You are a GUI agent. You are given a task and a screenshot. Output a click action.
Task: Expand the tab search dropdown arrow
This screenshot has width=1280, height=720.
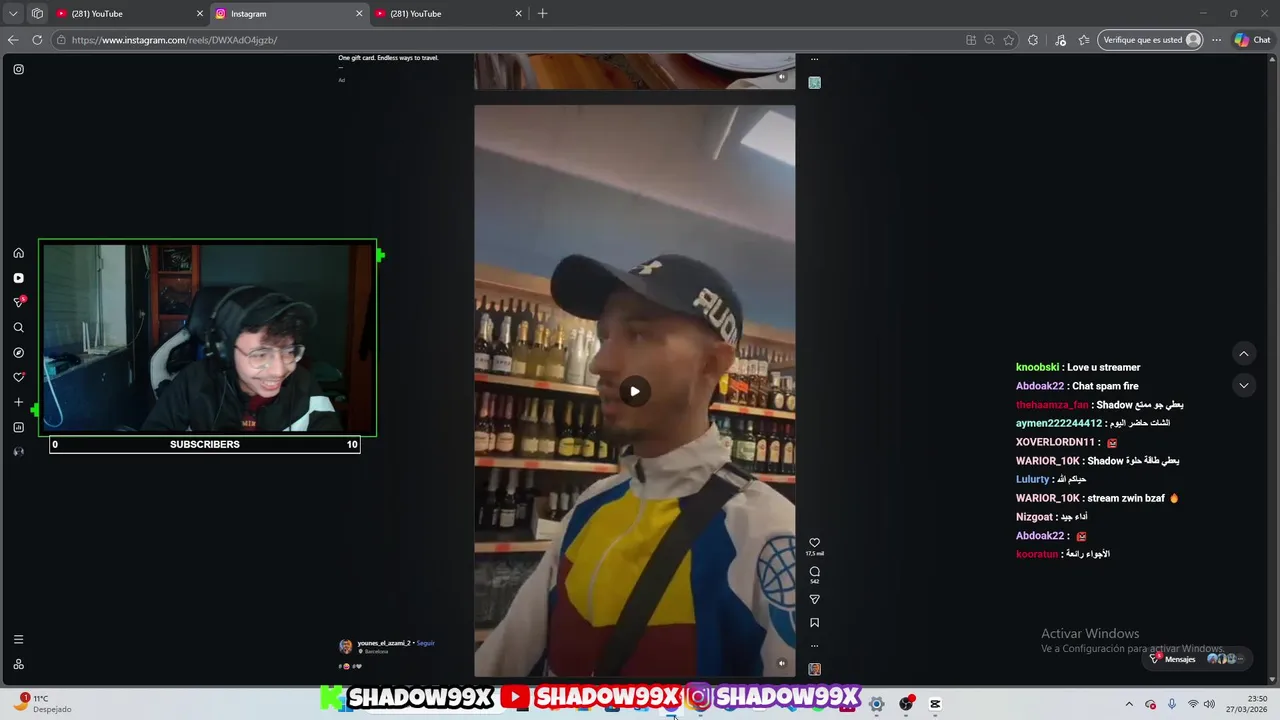(13, 14)
